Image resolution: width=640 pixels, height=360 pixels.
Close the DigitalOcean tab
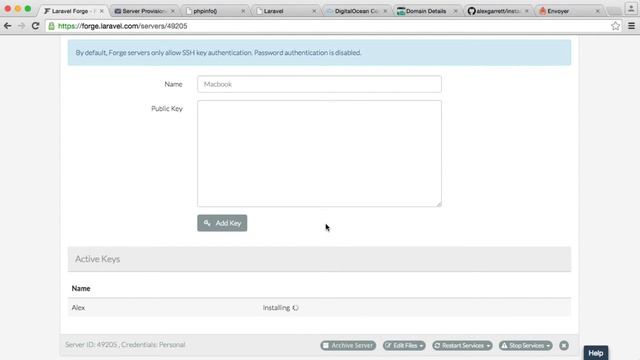tap(385, 11)
